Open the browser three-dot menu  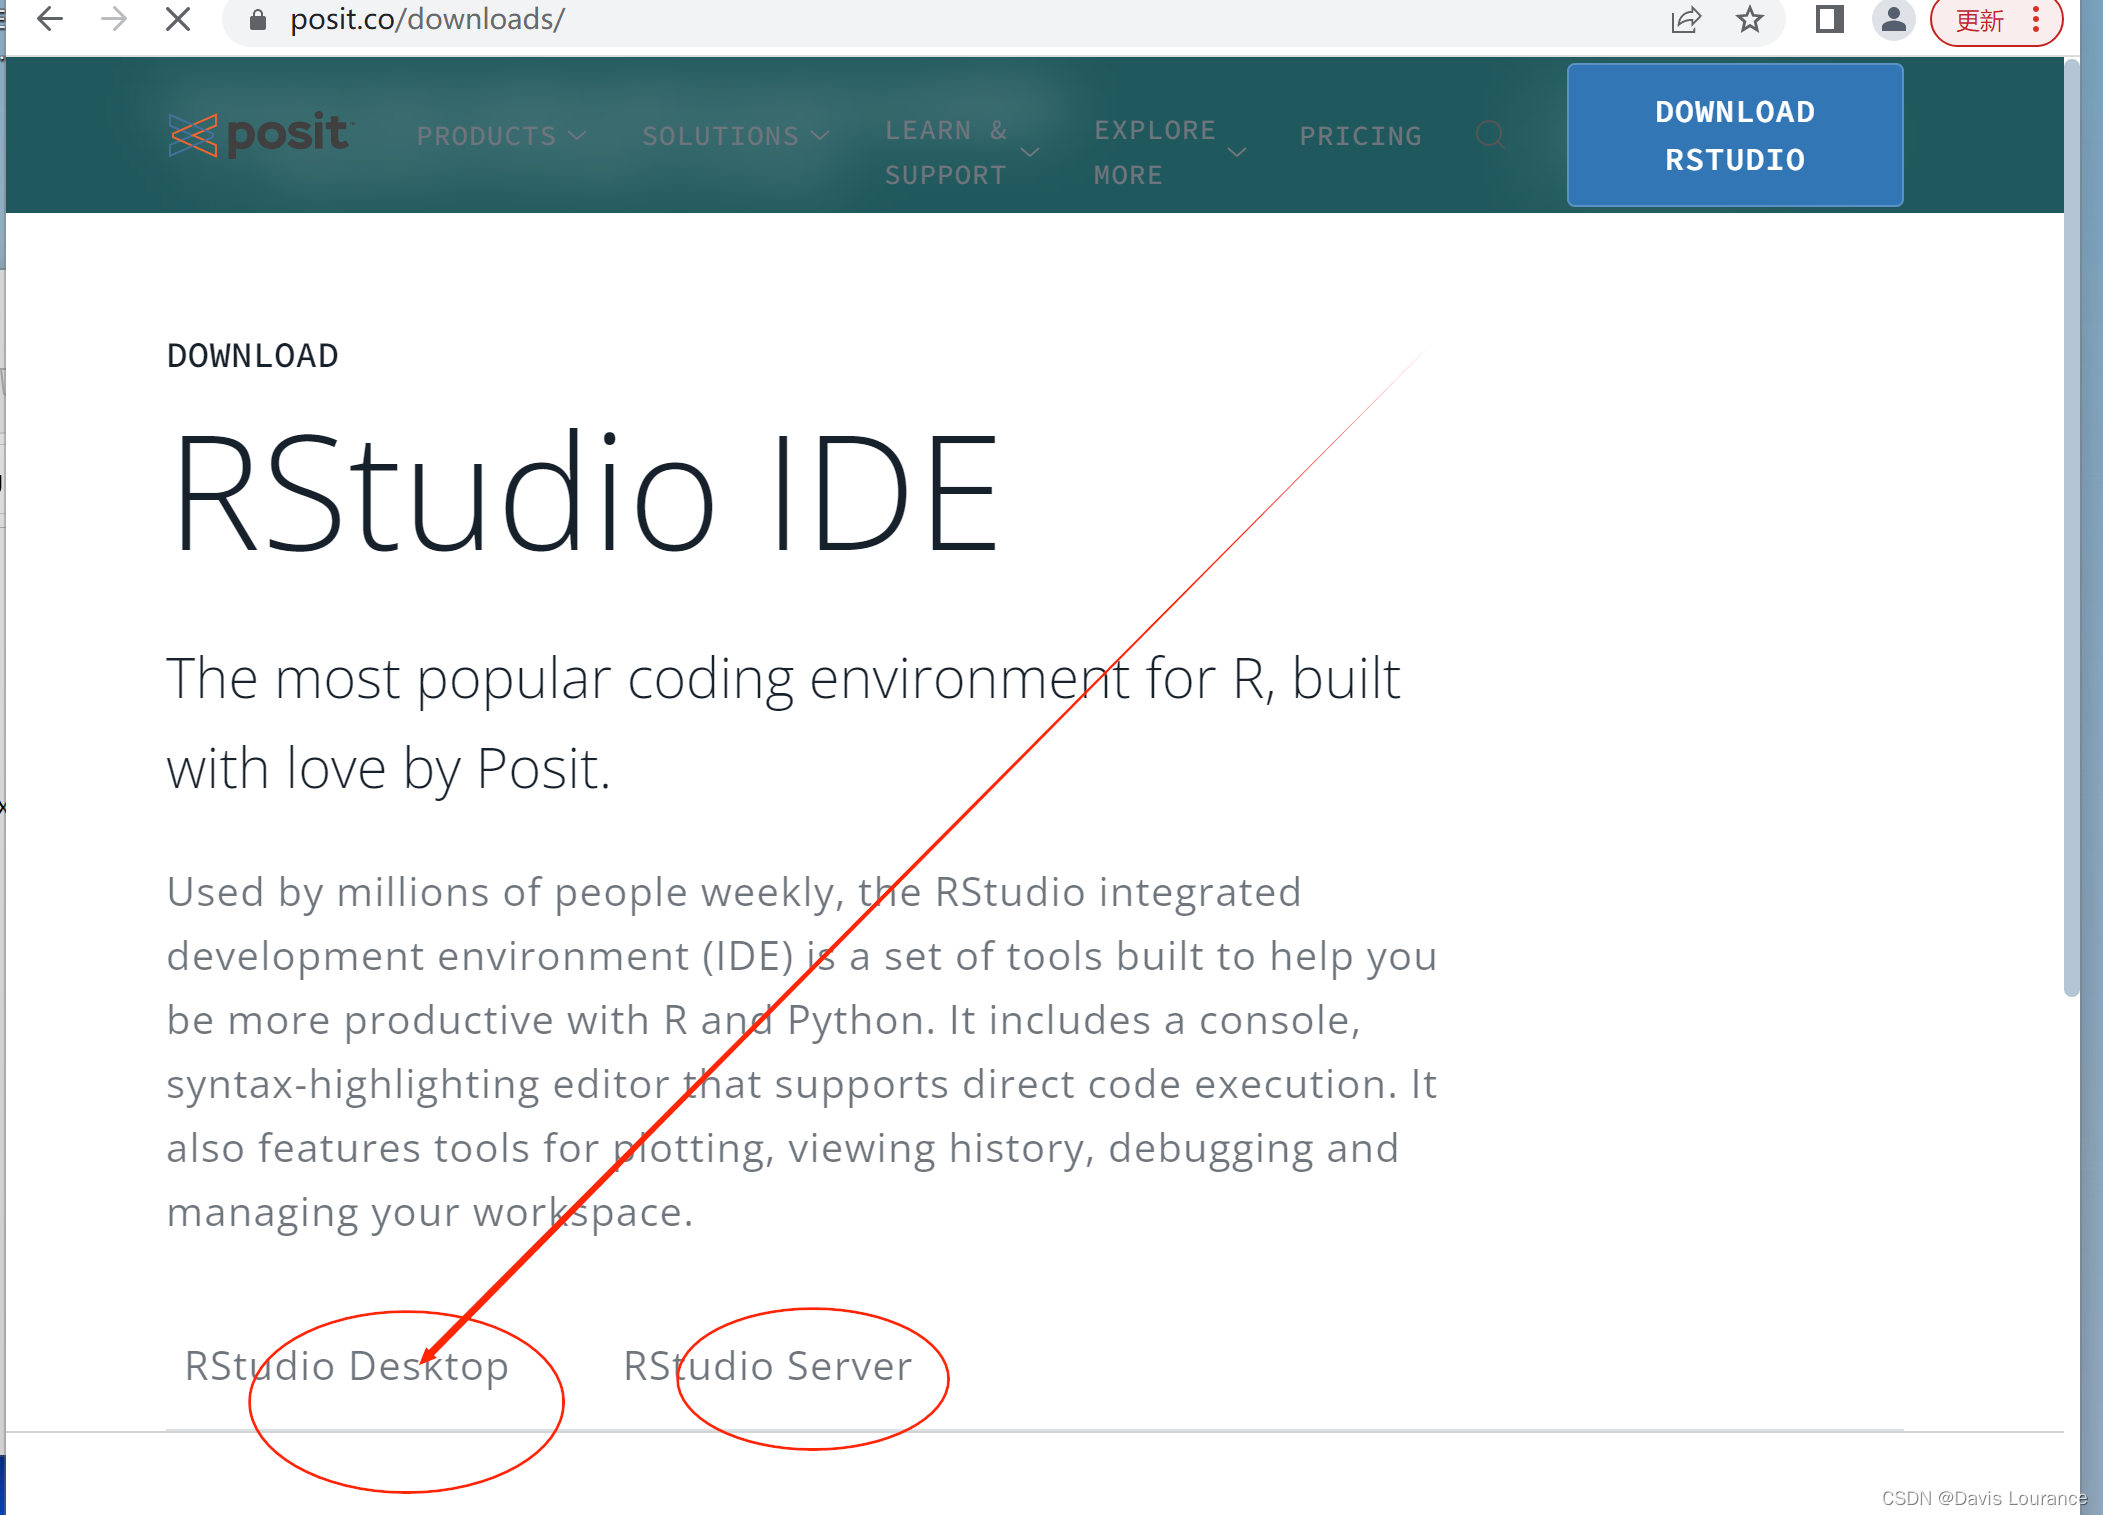[2036, 19]
